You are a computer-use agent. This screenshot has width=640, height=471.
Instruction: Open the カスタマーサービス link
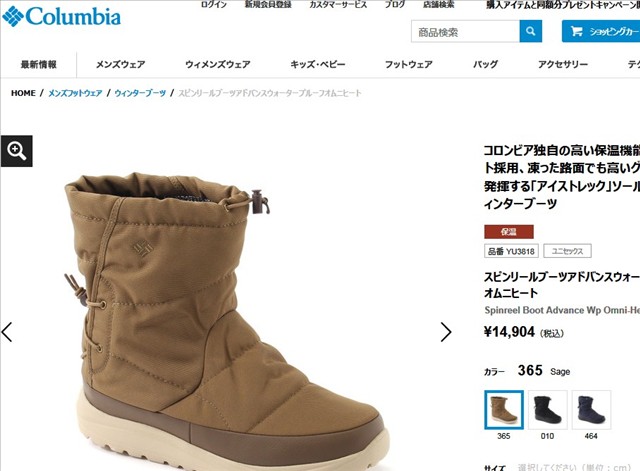(x=338, y=4)
